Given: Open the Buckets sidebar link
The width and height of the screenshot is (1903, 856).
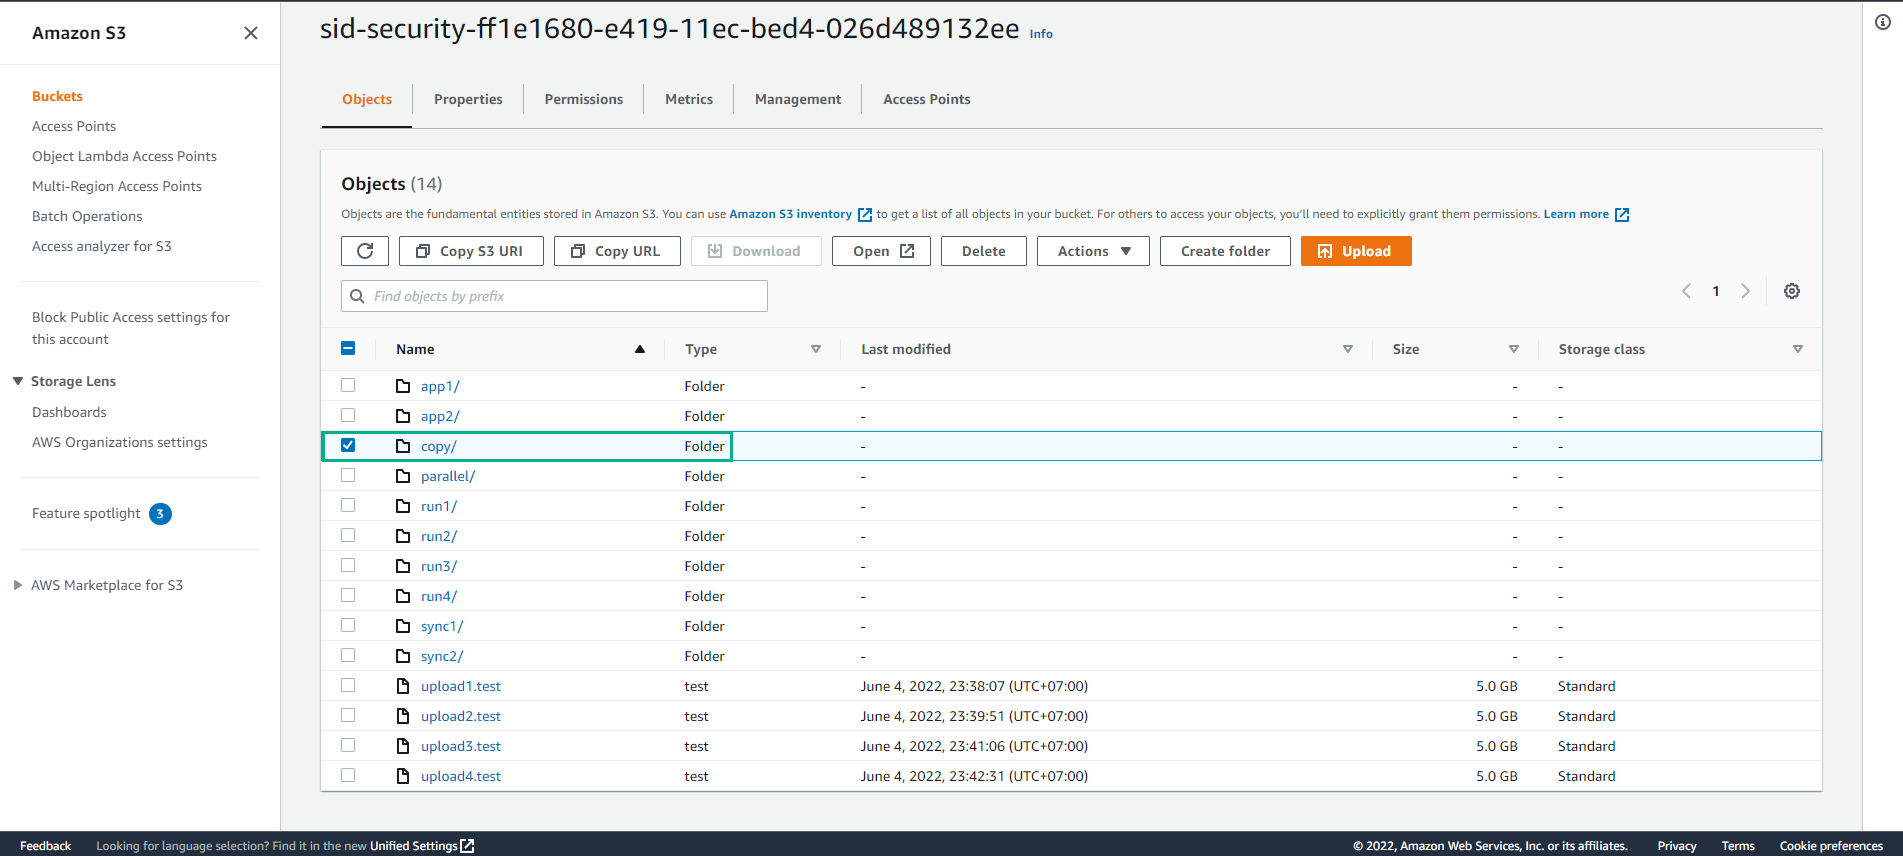Looking at the screenshot, I should point(57,96).
